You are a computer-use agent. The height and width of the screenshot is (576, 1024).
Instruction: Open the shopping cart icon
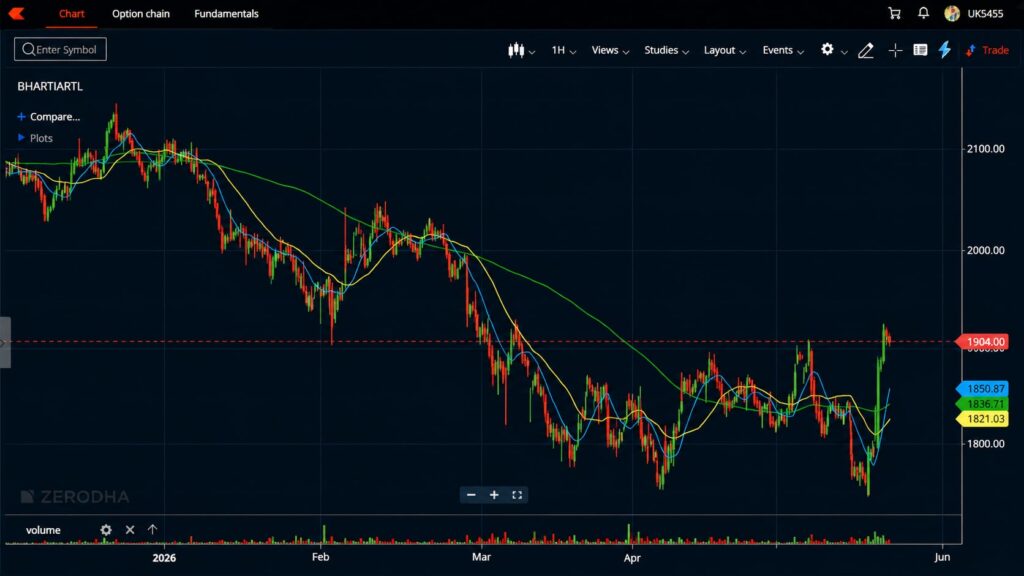click(x=895, y=13)
